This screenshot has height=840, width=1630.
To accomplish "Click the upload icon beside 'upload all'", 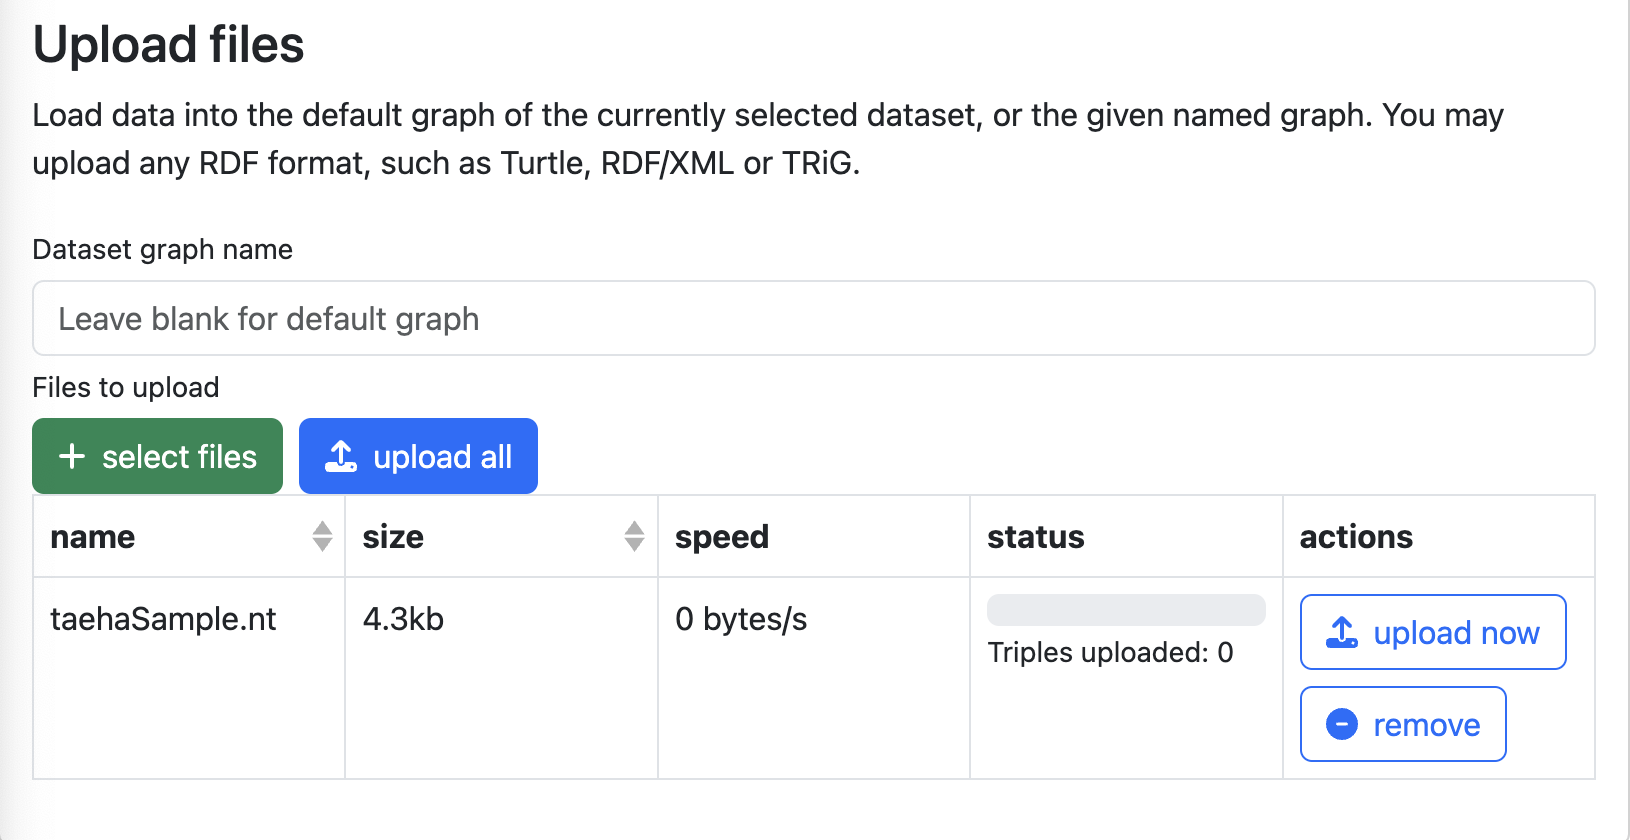I will tap(341, 457).
